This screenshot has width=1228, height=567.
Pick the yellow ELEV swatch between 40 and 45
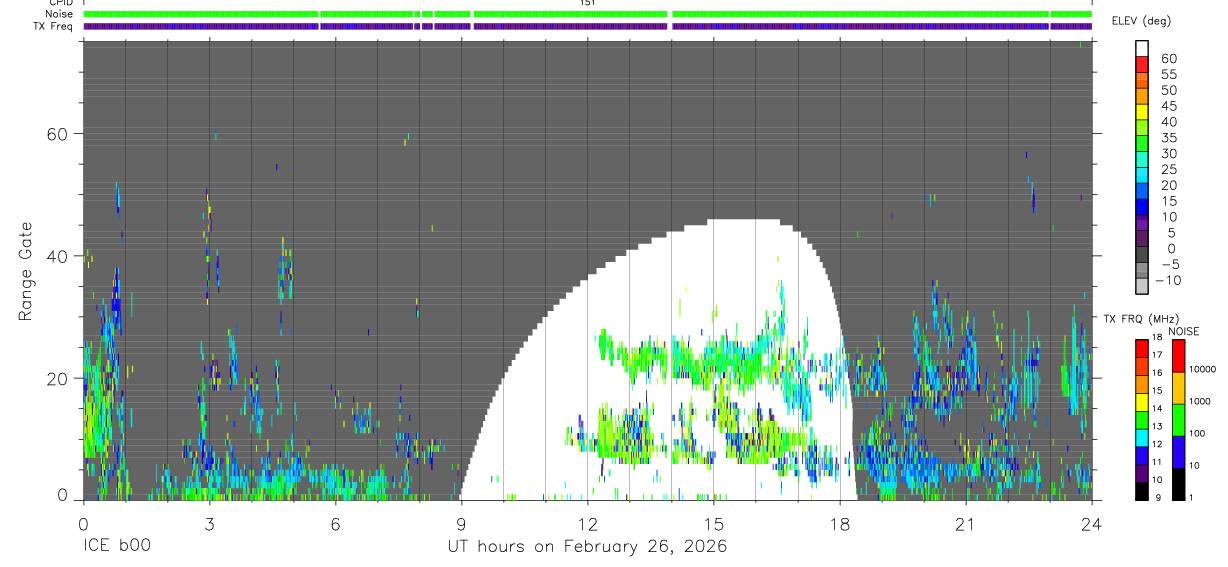click(1141, 112)
